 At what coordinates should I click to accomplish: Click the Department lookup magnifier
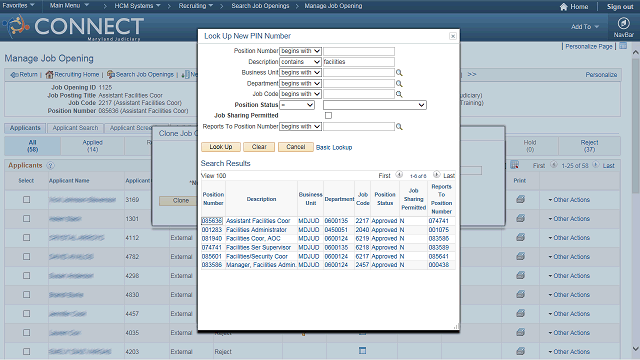pyautogui.click(x=399, y=84)
